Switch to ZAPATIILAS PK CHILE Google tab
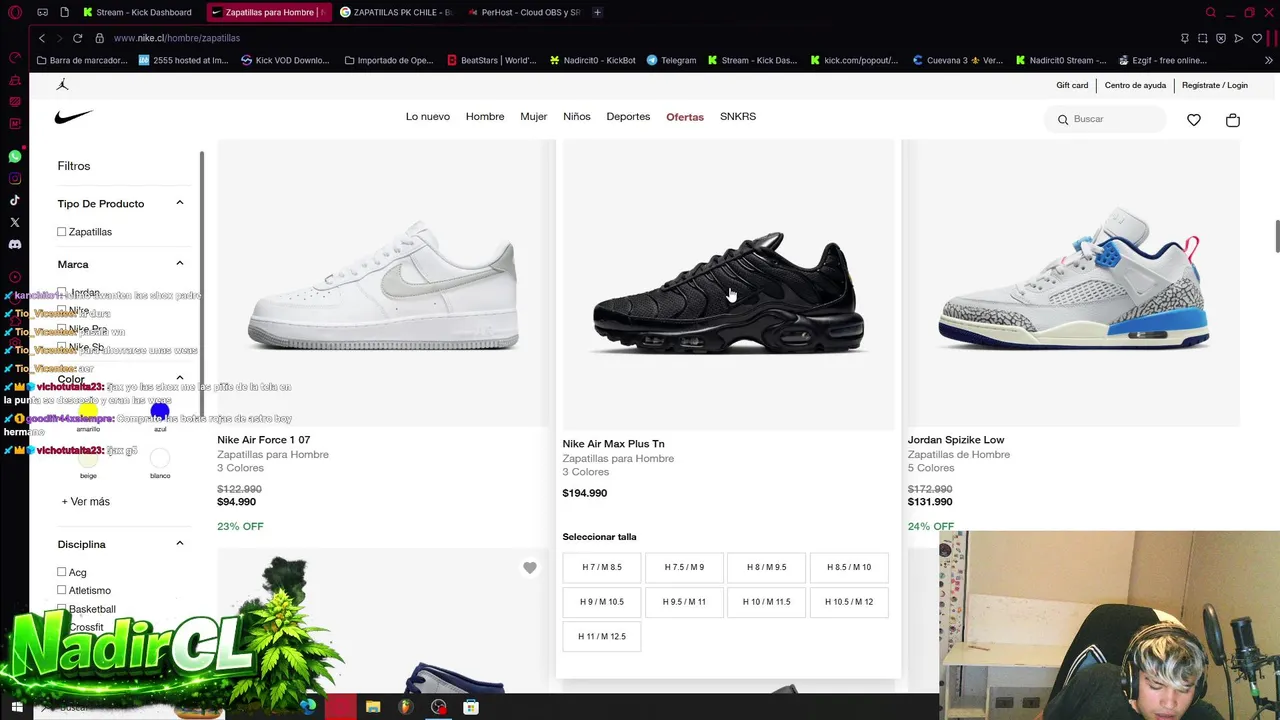The height and width of the screenshot is (720, 1280). pyautogui.click(x=397, y=12)
